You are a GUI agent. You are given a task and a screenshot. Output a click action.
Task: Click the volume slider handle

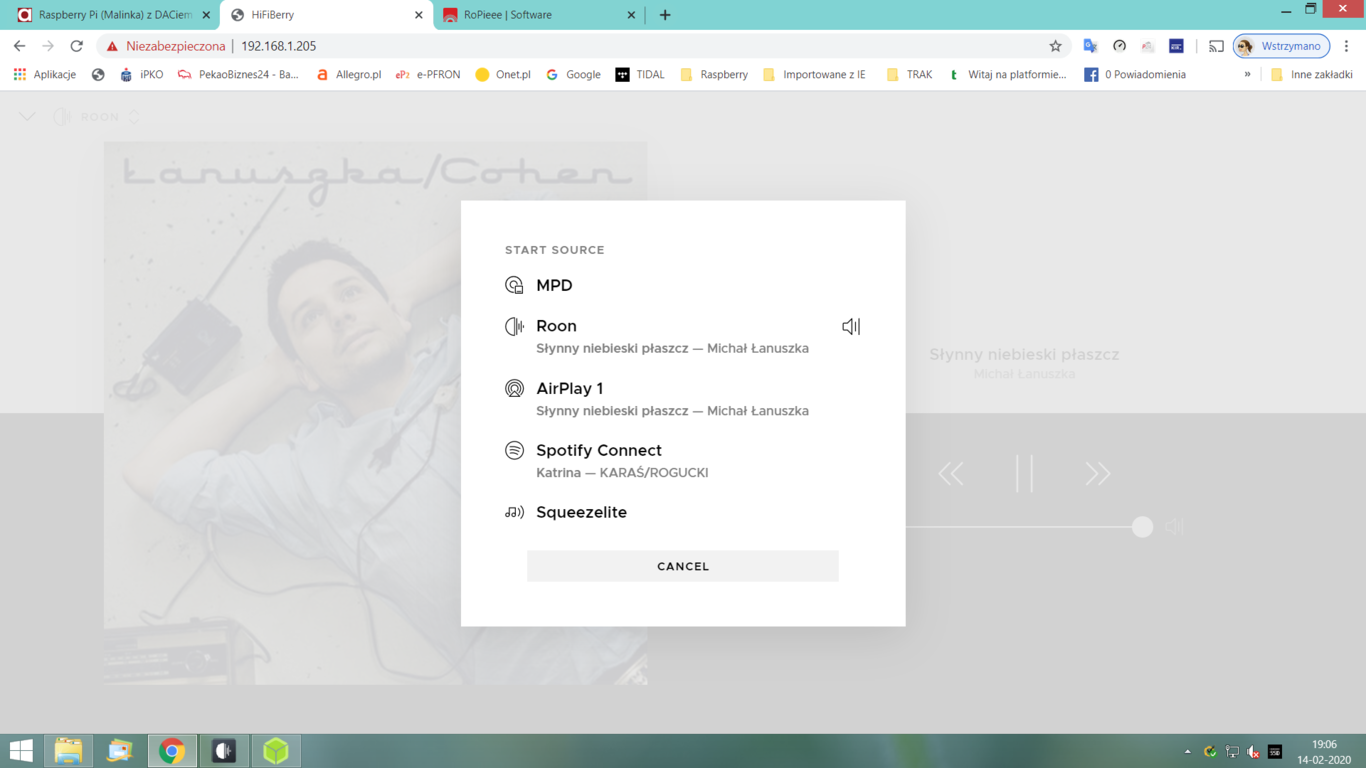pyautogui.click(x=1142, y=527)
